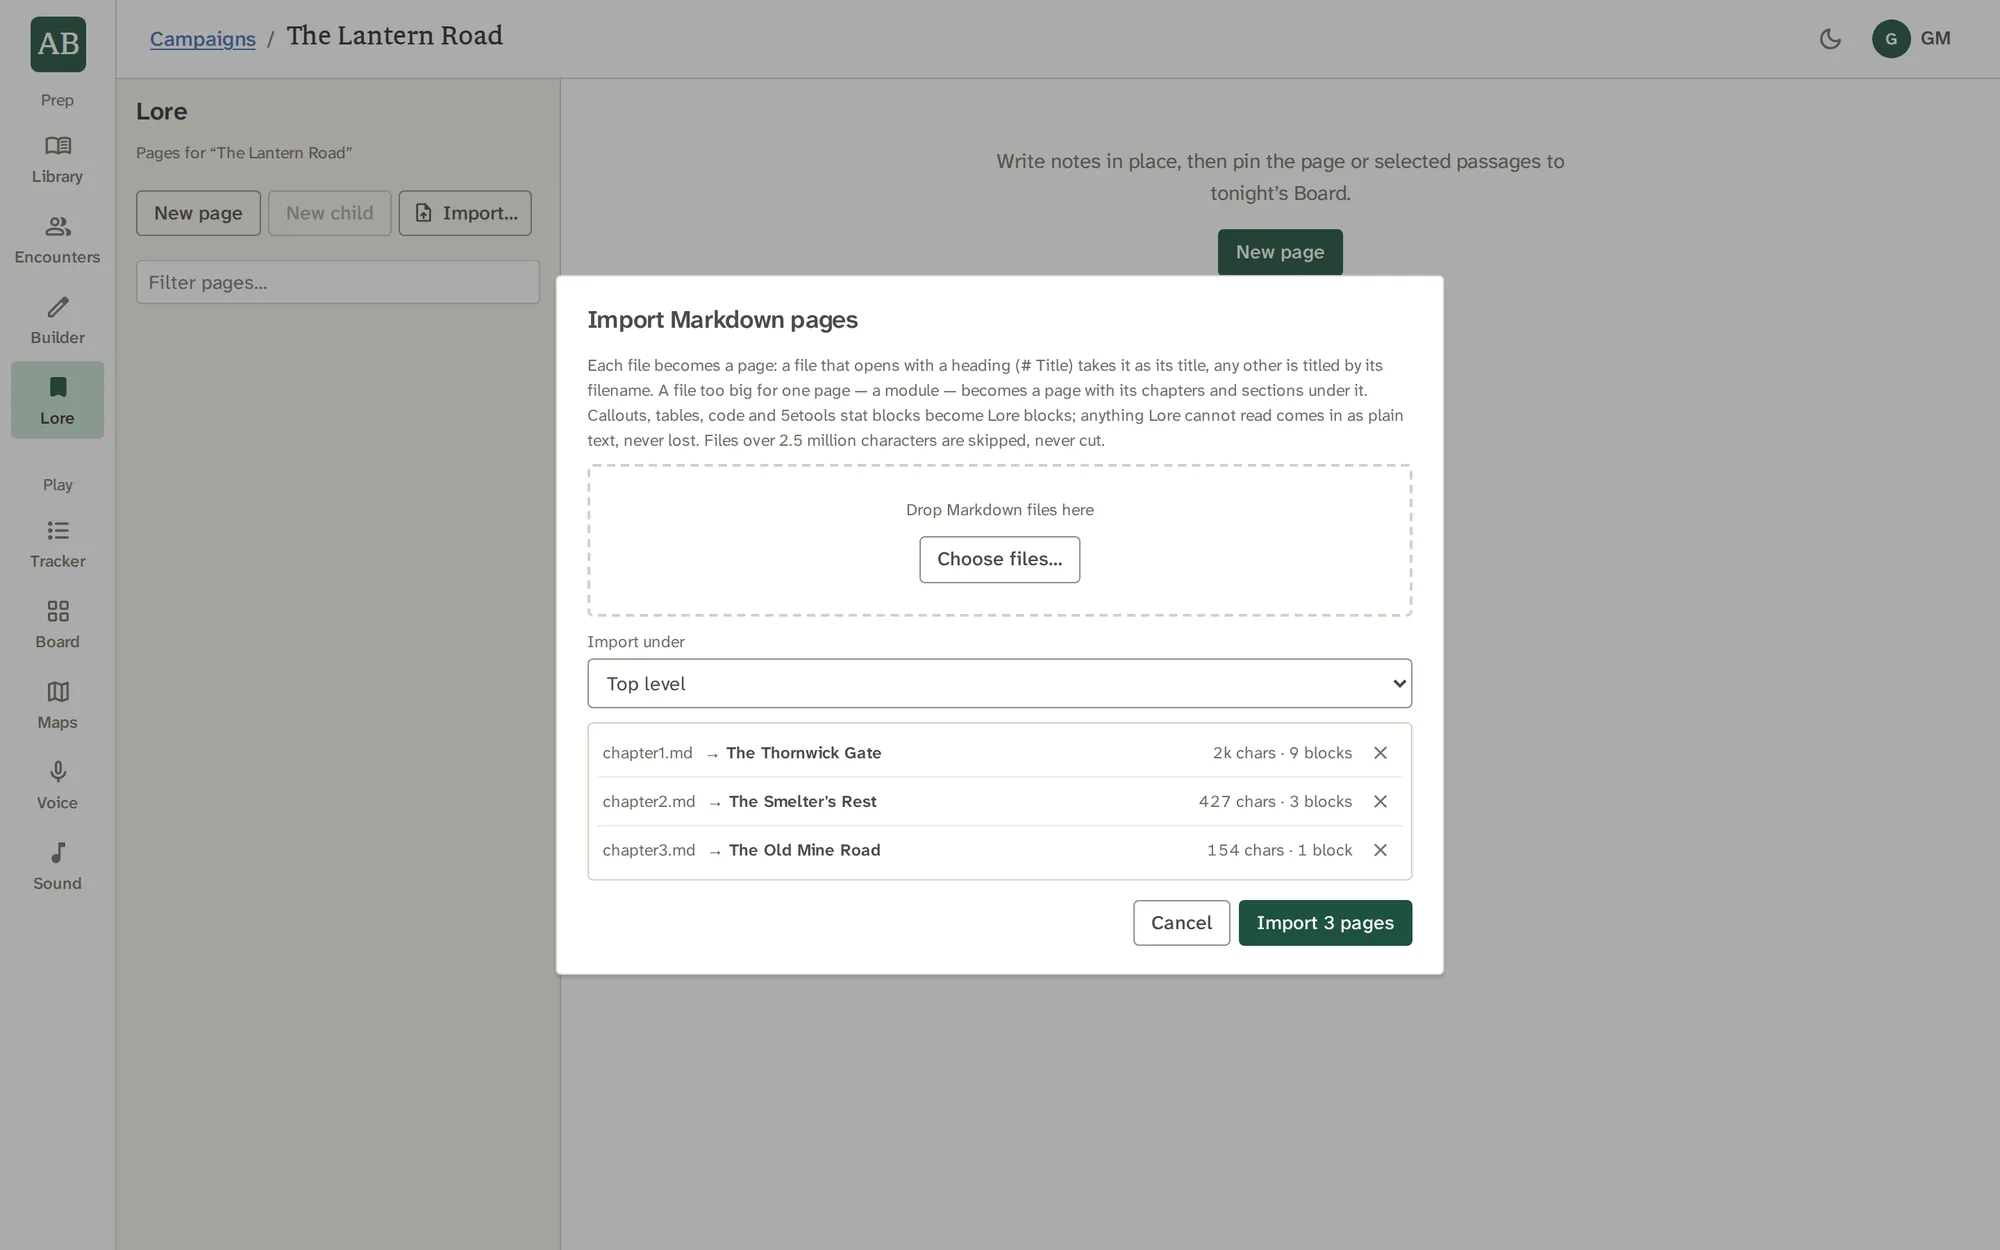Open the Board section
The image size is (2000, 1250).
57,625
